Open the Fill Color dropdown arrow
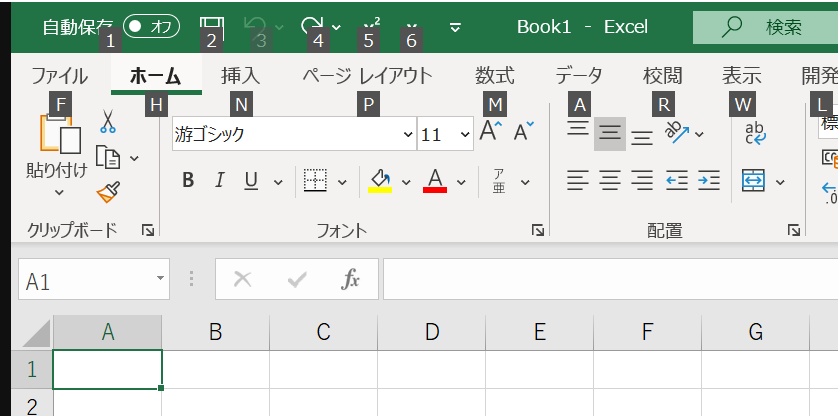This screenshot has height=416, width=838. [406, 182]
